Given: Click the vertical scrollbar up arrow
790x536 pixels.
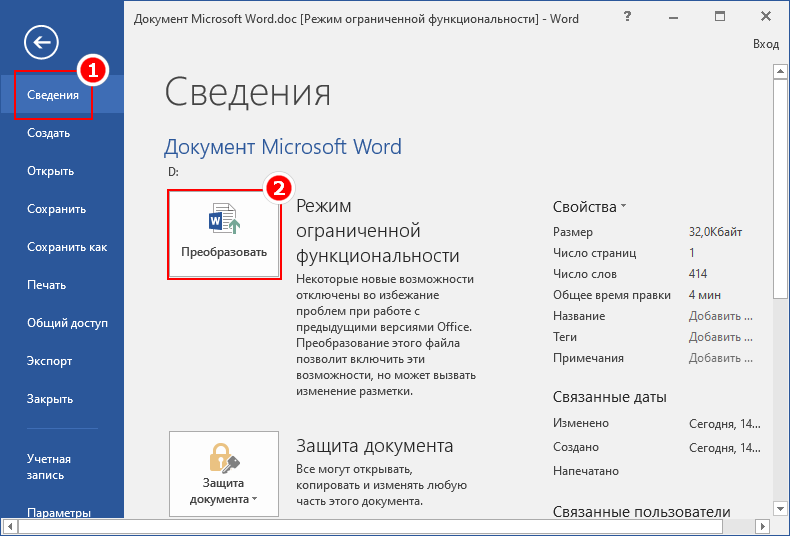Looking at the screenshot, I should coord(780,72).
